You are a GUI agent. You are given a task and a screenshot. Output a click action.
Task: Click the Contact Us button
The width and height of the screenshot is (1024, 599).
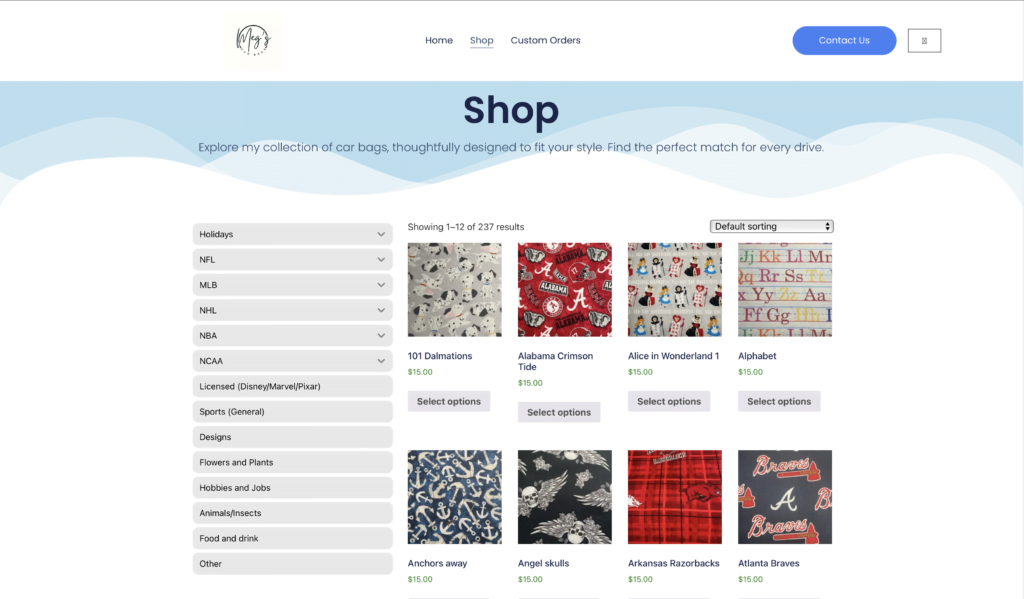[844, 40]
